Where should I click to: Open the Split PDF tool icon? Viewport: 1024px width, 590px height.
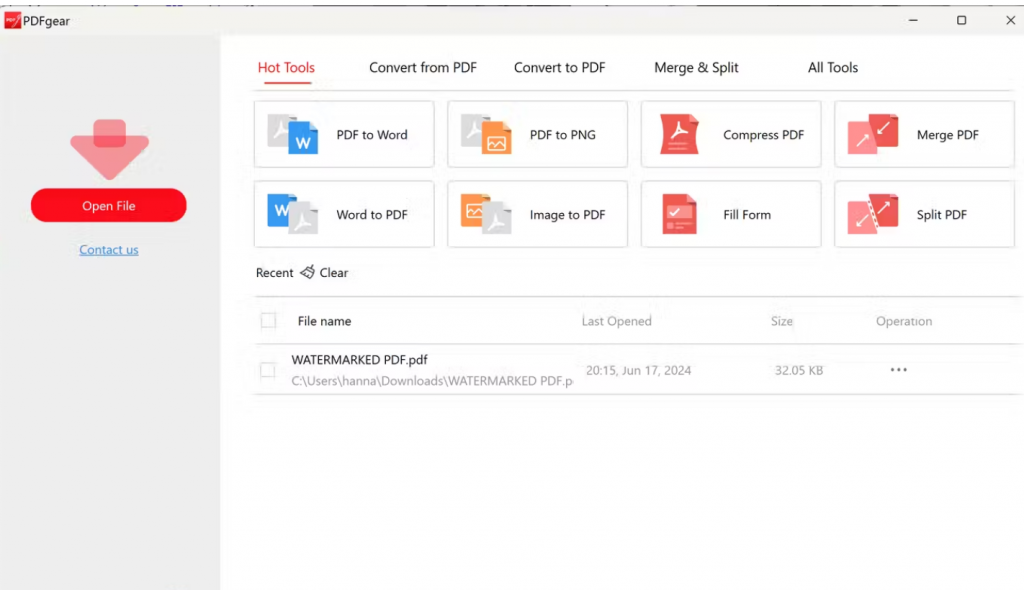click(x=873, y=214)
